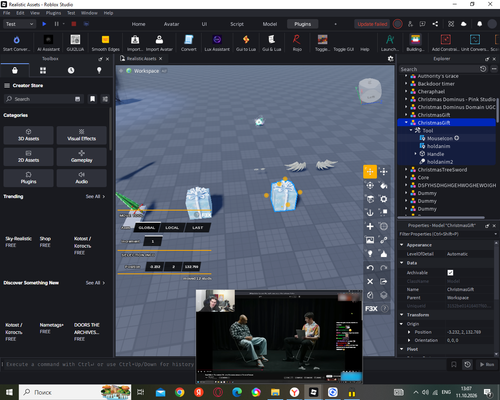Open the File menu
The width and height of the screenshot is (500, 400).
pos(7,13)
